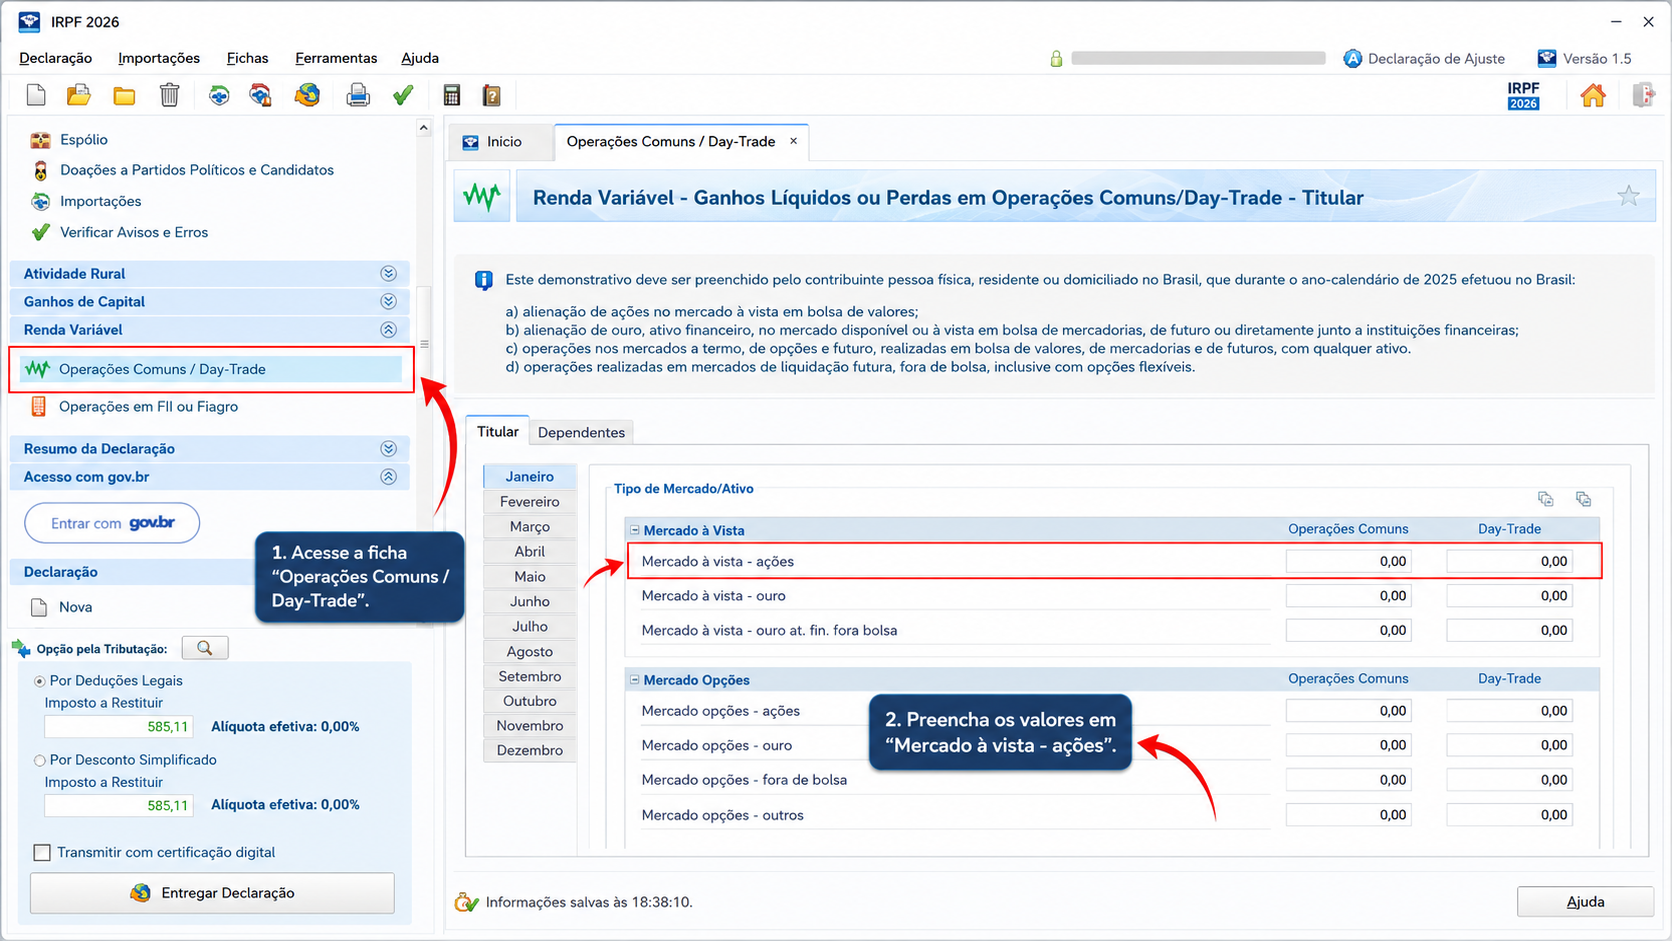This screenshot has height=941, width=1672.
Task: Click the magnifier next to Opção pela Tributação
Action: pos(205,648)
